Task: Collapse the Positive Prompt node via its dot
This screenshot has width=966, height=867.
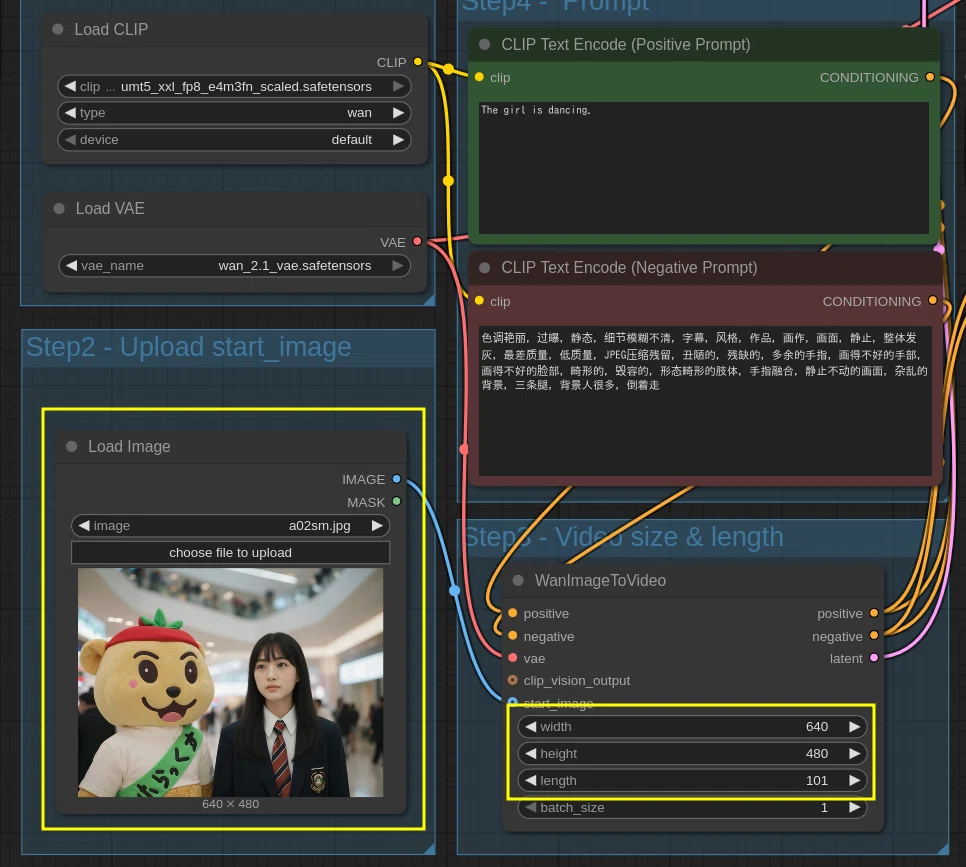Action: (x=485, y=44)
